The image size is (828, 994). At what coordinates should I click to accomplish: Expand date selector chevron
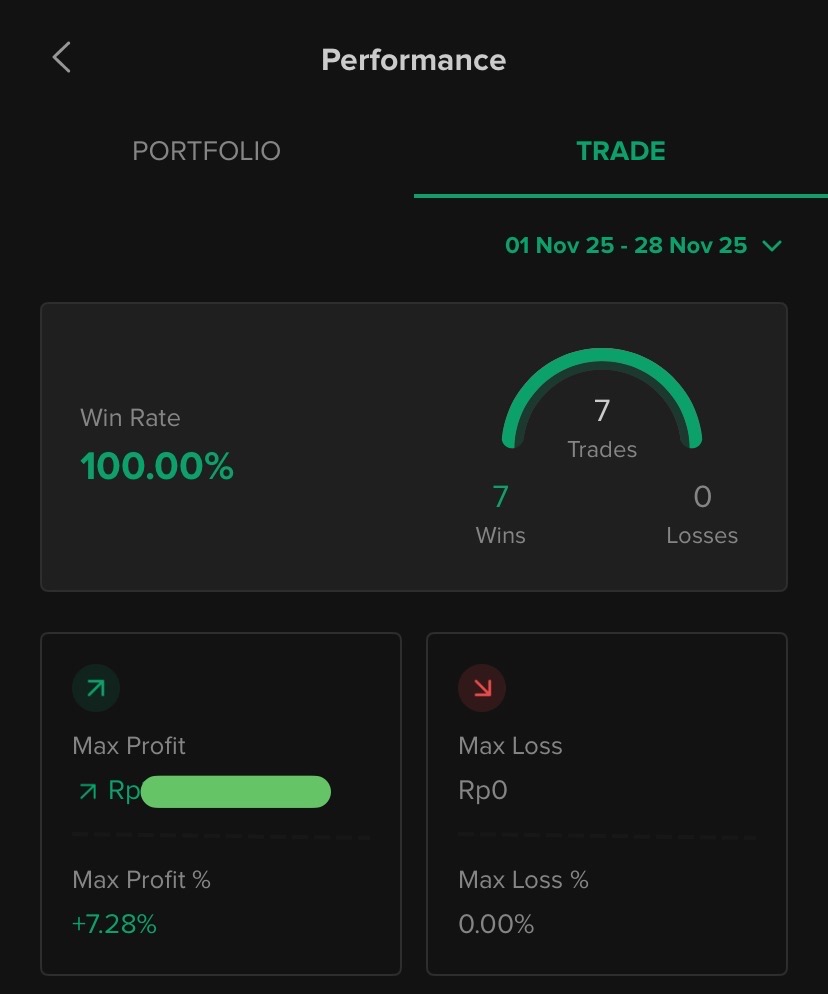(x=771, y=245)
